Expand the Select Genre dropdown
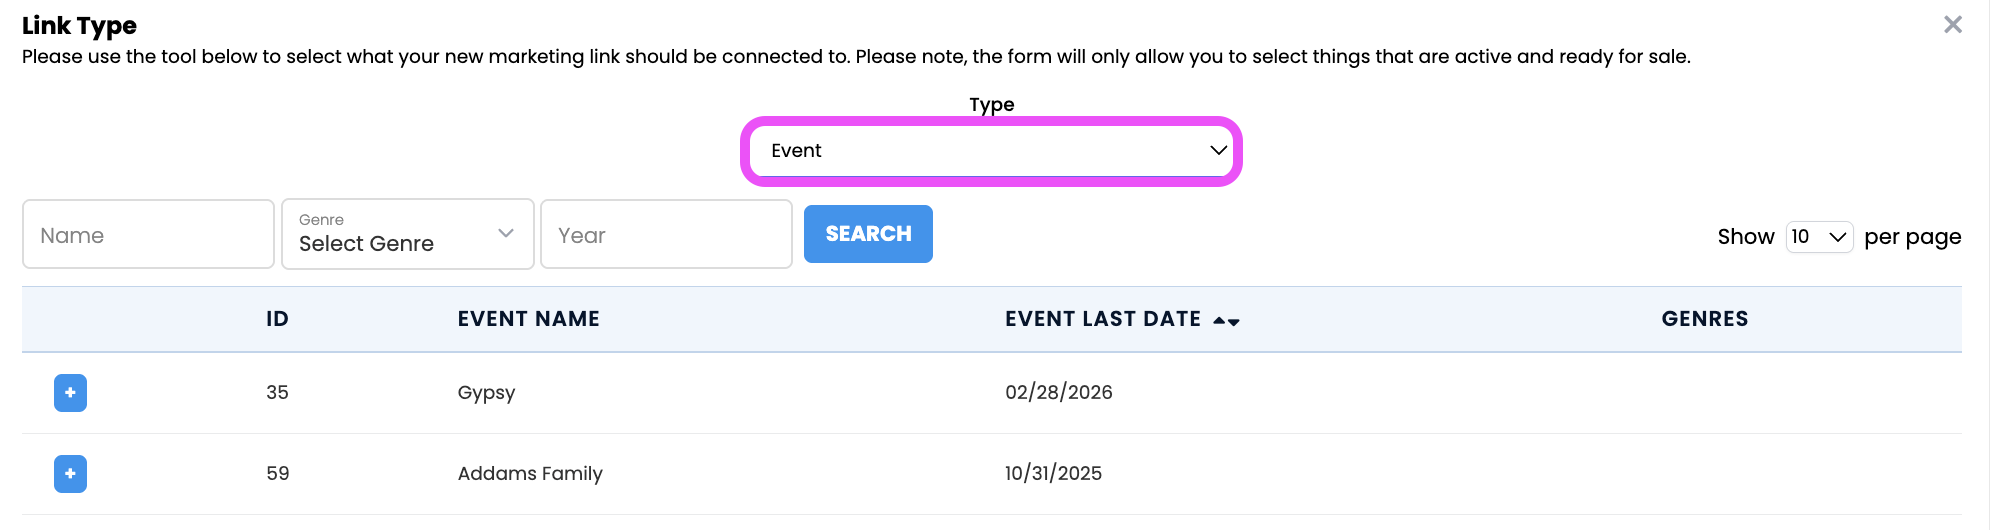Screen dimensions: 1990x530 (407, 234)
